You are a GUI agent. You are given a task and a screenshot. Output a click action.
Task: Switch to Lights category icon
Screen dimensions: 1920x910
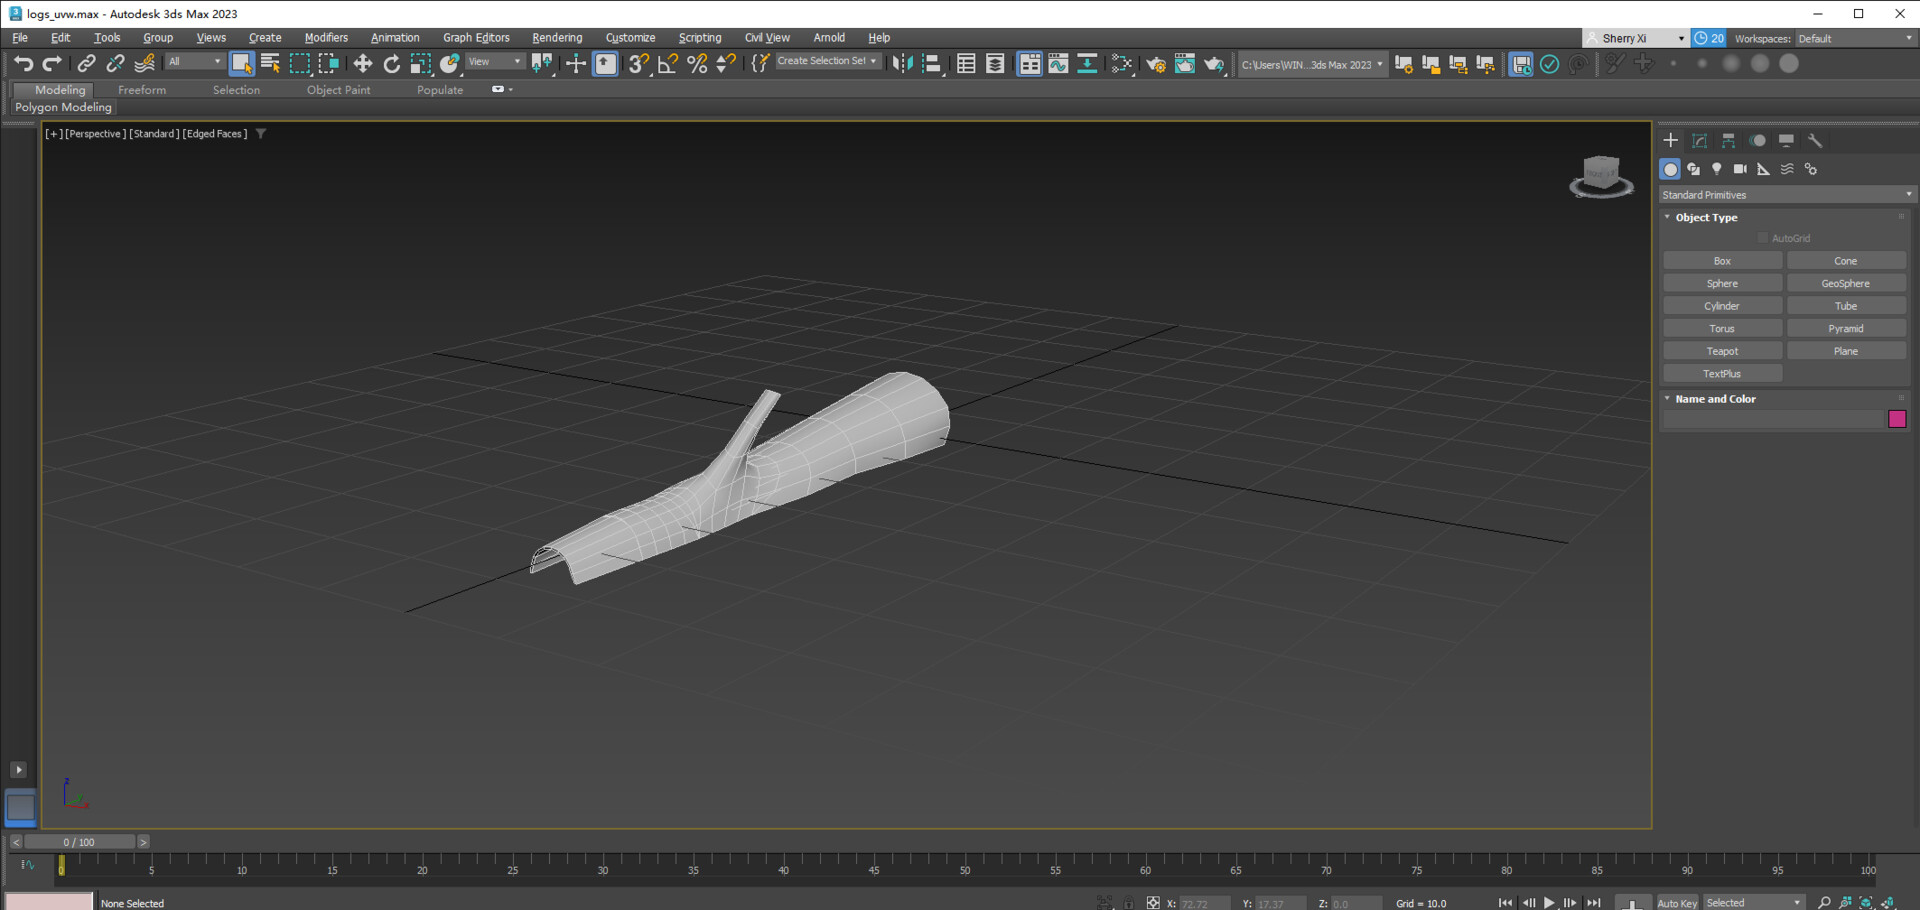click(x=1717, y=169)
